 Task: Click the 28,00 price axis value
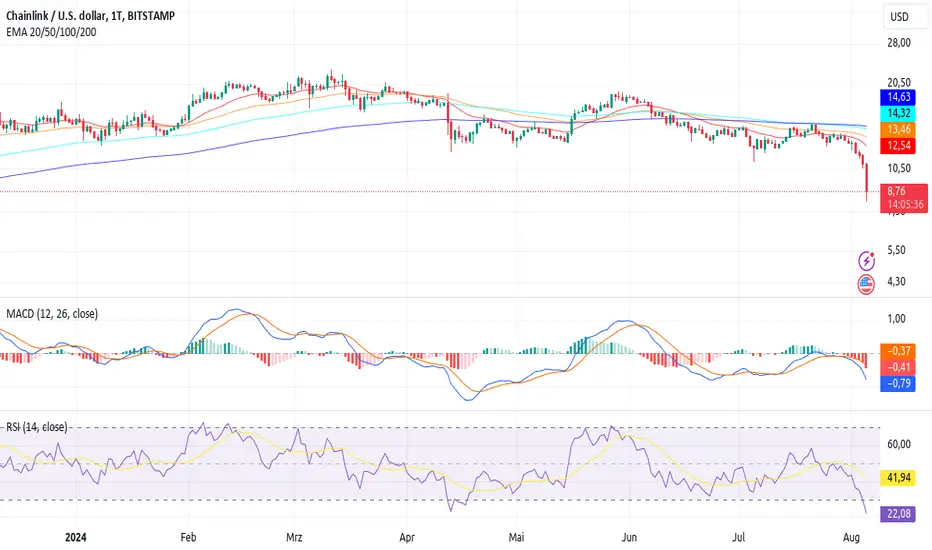(x=899, y=43)
